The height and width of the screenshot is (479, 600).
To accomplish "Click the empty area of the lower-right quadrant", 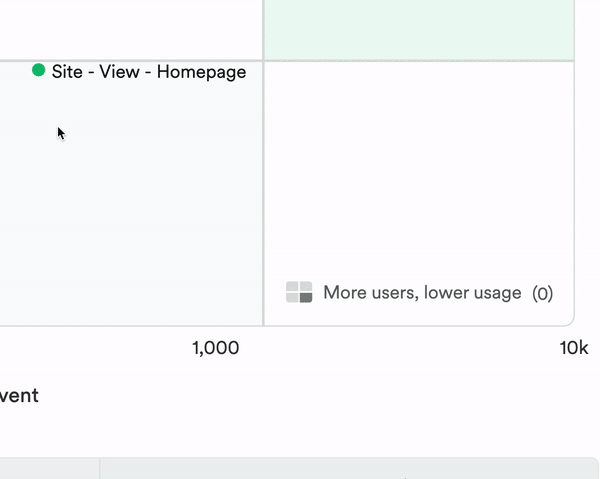I will point(420,170).
